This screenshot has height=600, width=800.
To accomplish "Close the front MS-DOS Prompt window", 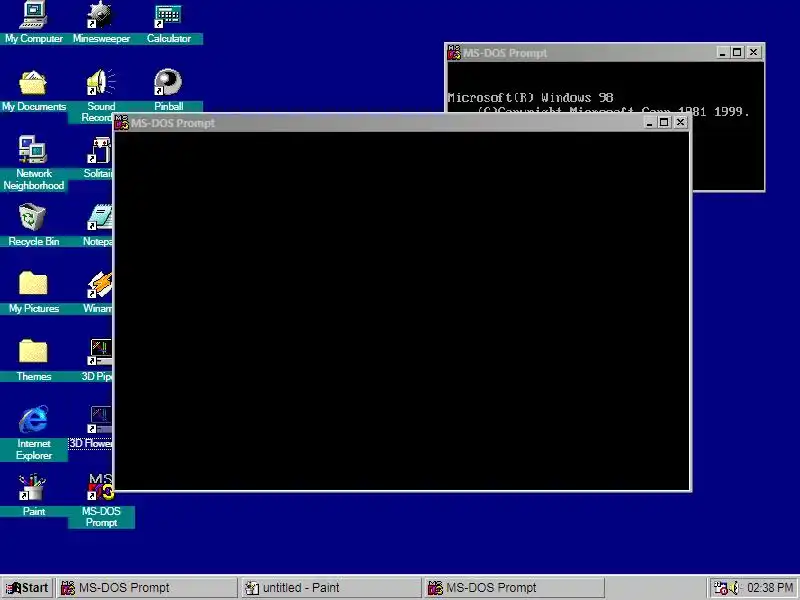I will [680, 122].
